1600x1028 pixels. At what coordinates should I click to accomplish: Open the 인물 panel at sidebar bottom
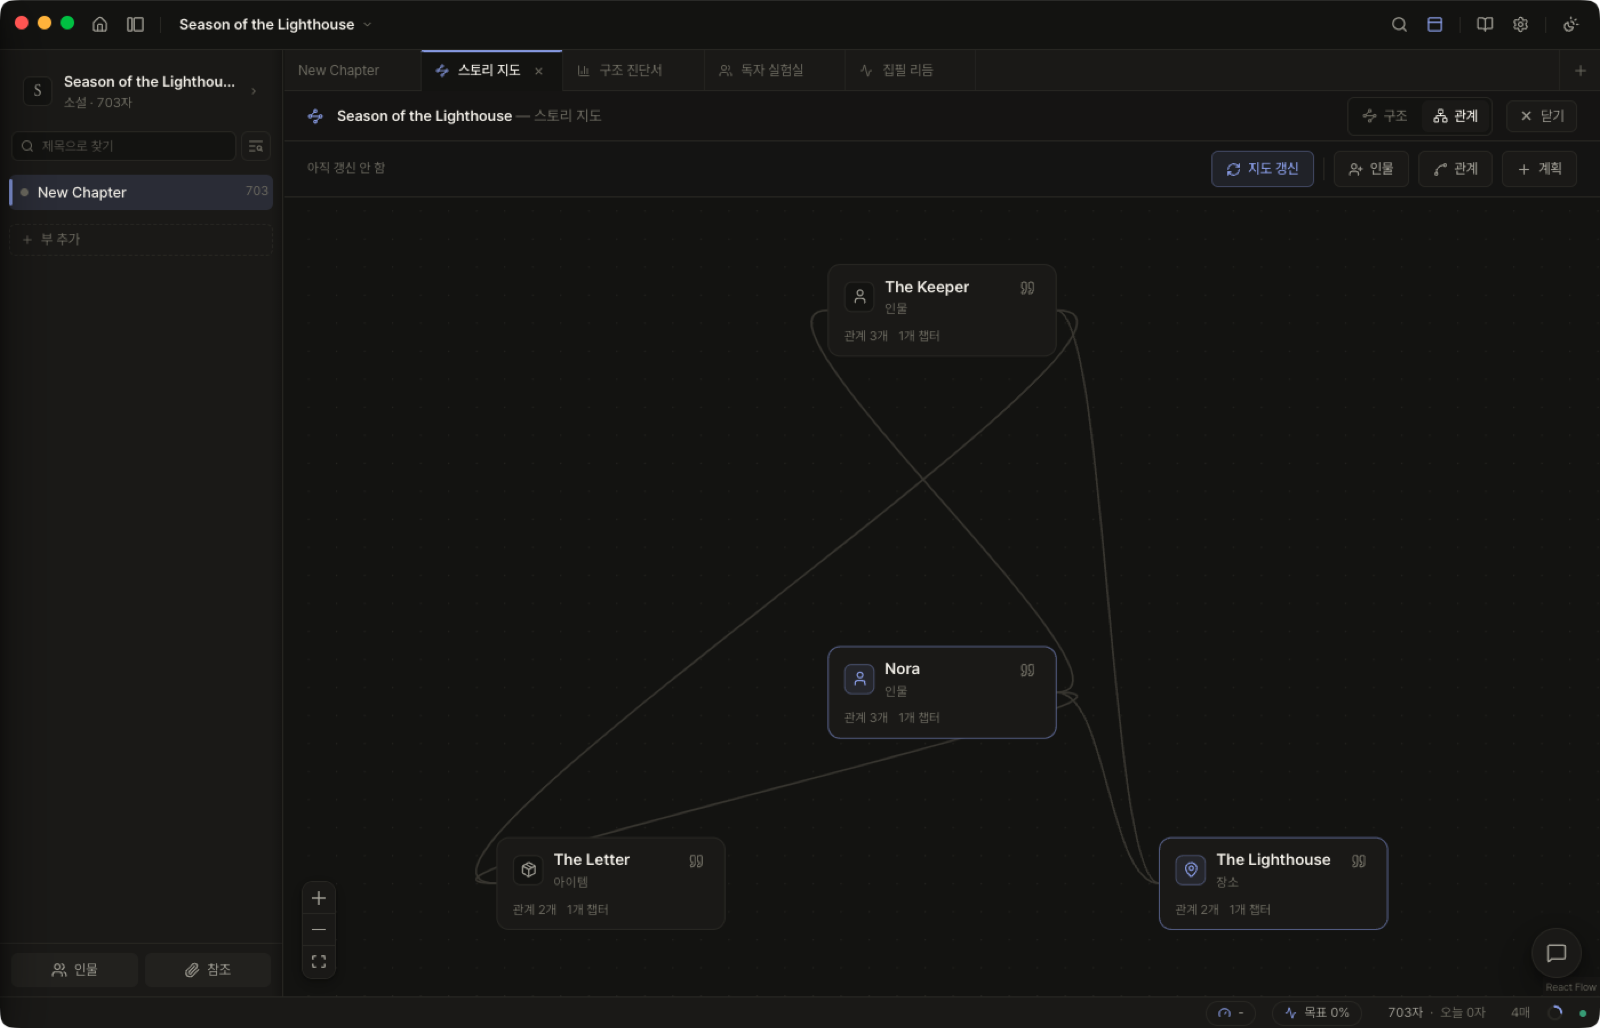(74, 970)
